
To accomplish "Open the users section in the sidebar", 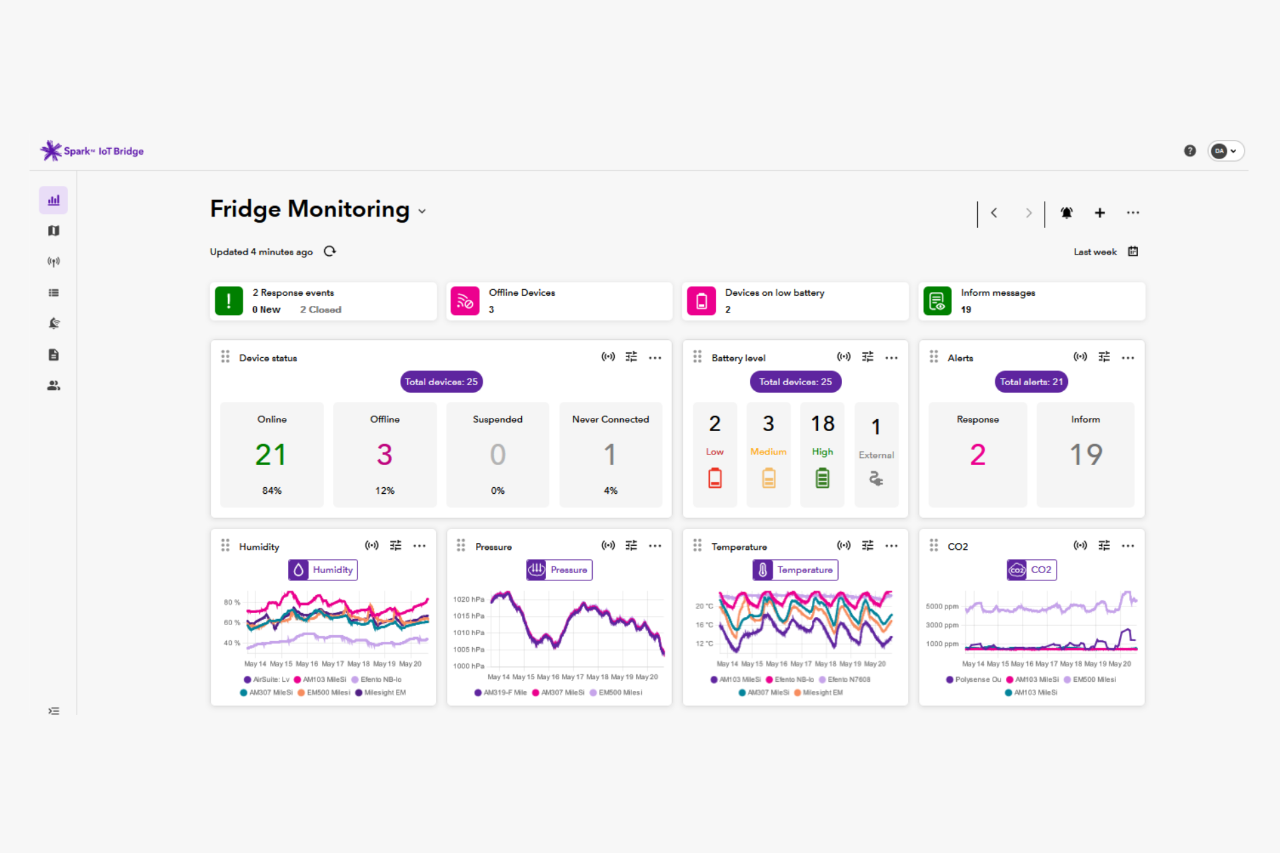I will click(x=53, y=385).
